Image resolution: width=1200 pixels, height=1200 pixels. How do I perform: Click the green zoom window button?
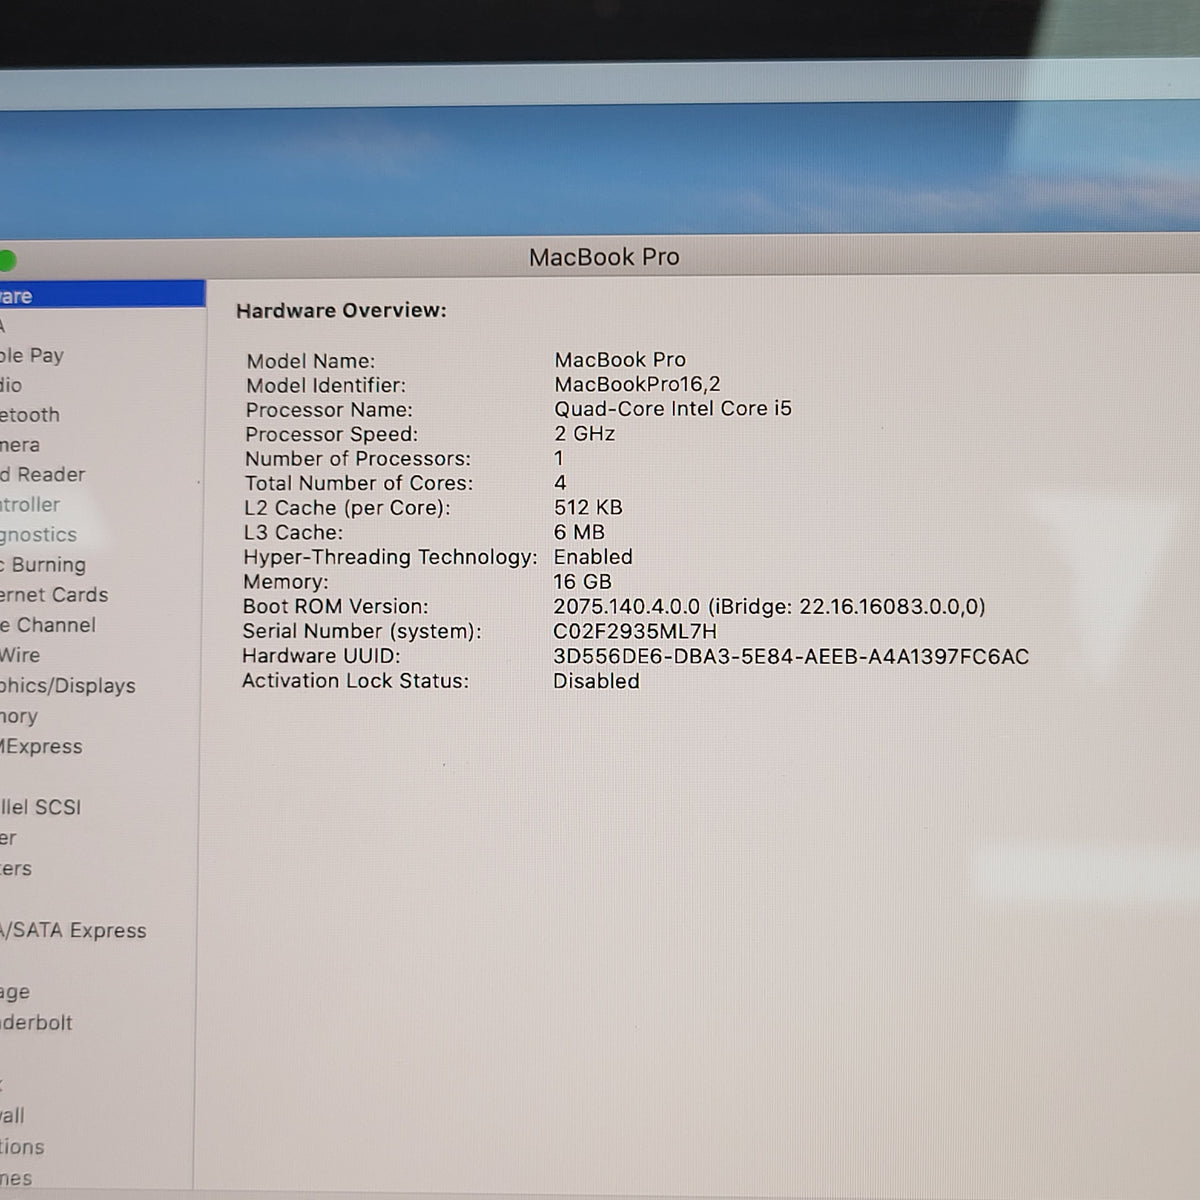point(6,261)
